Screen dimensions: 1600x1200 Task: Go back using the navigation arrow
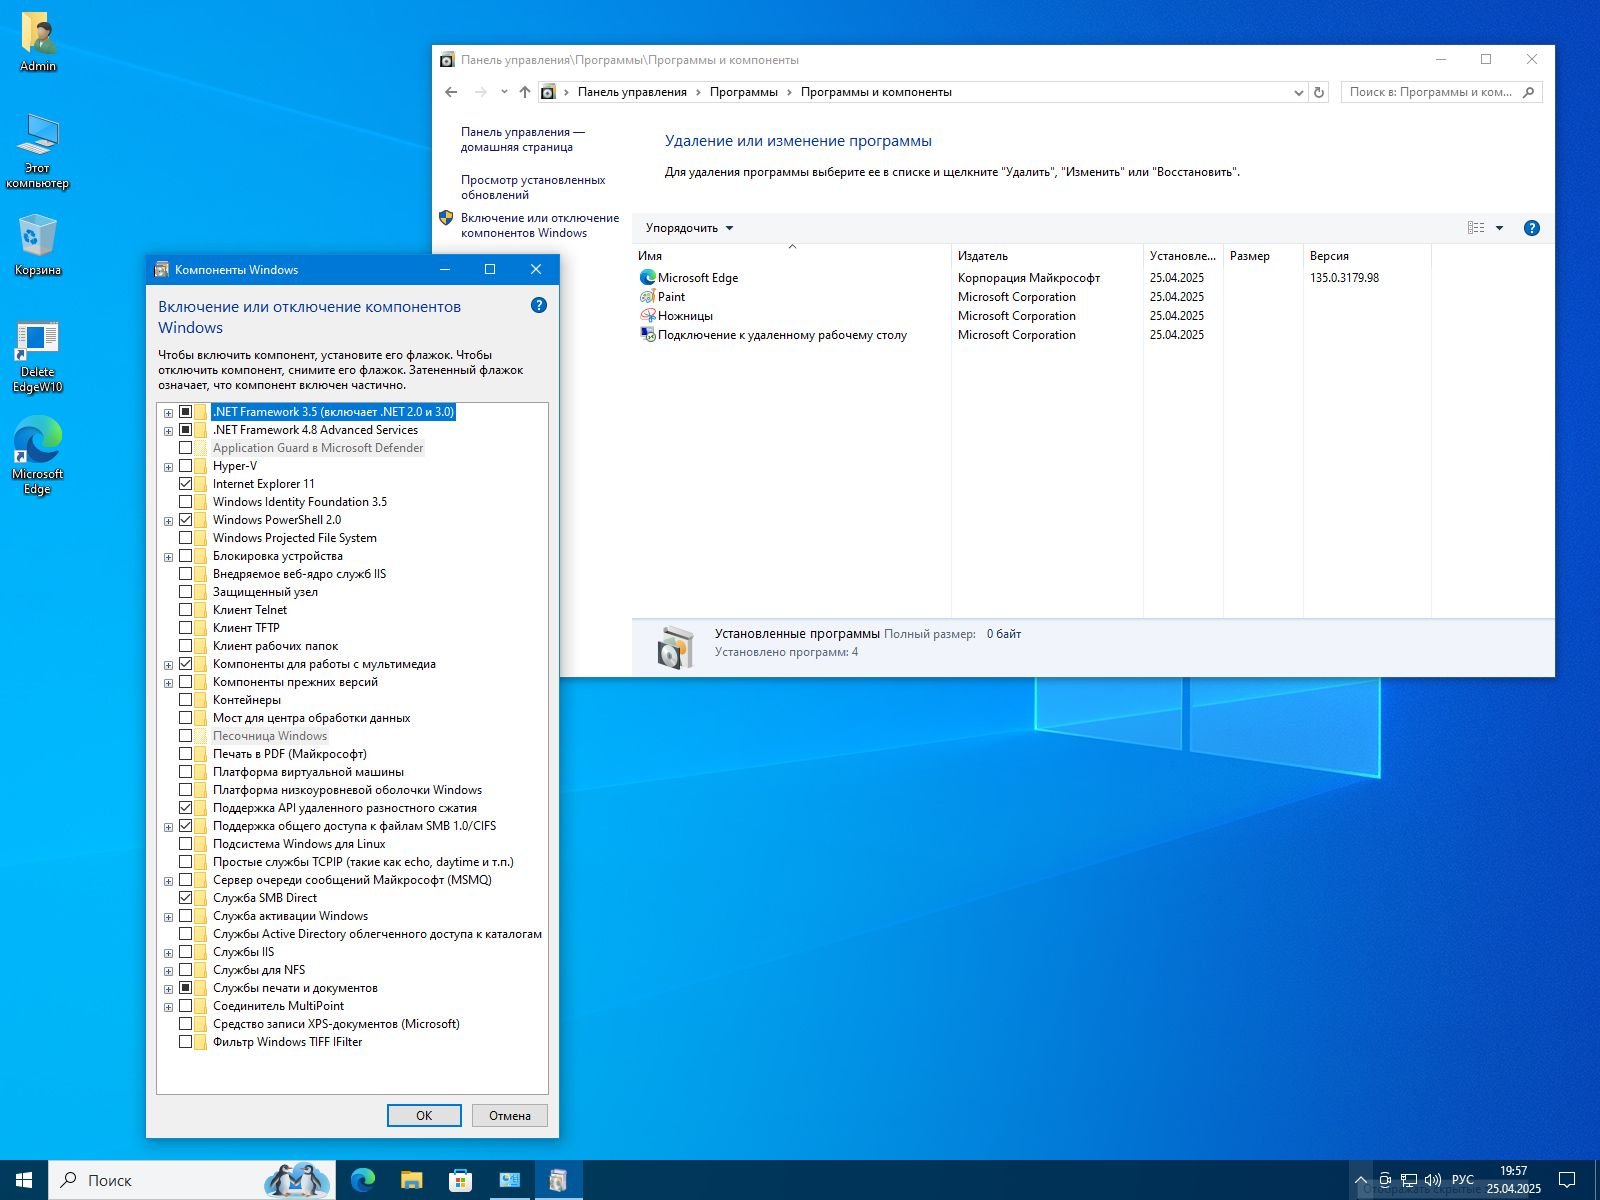point(451,92)
